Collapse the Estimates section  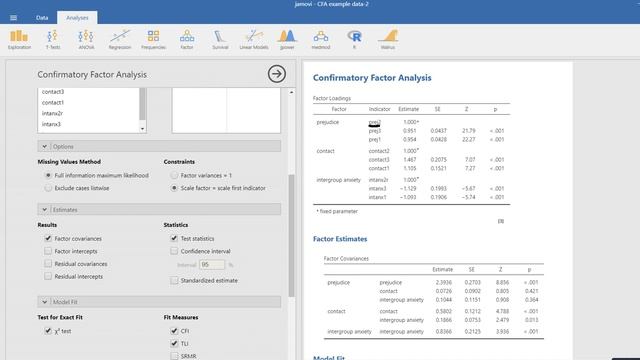coord(159,209)
